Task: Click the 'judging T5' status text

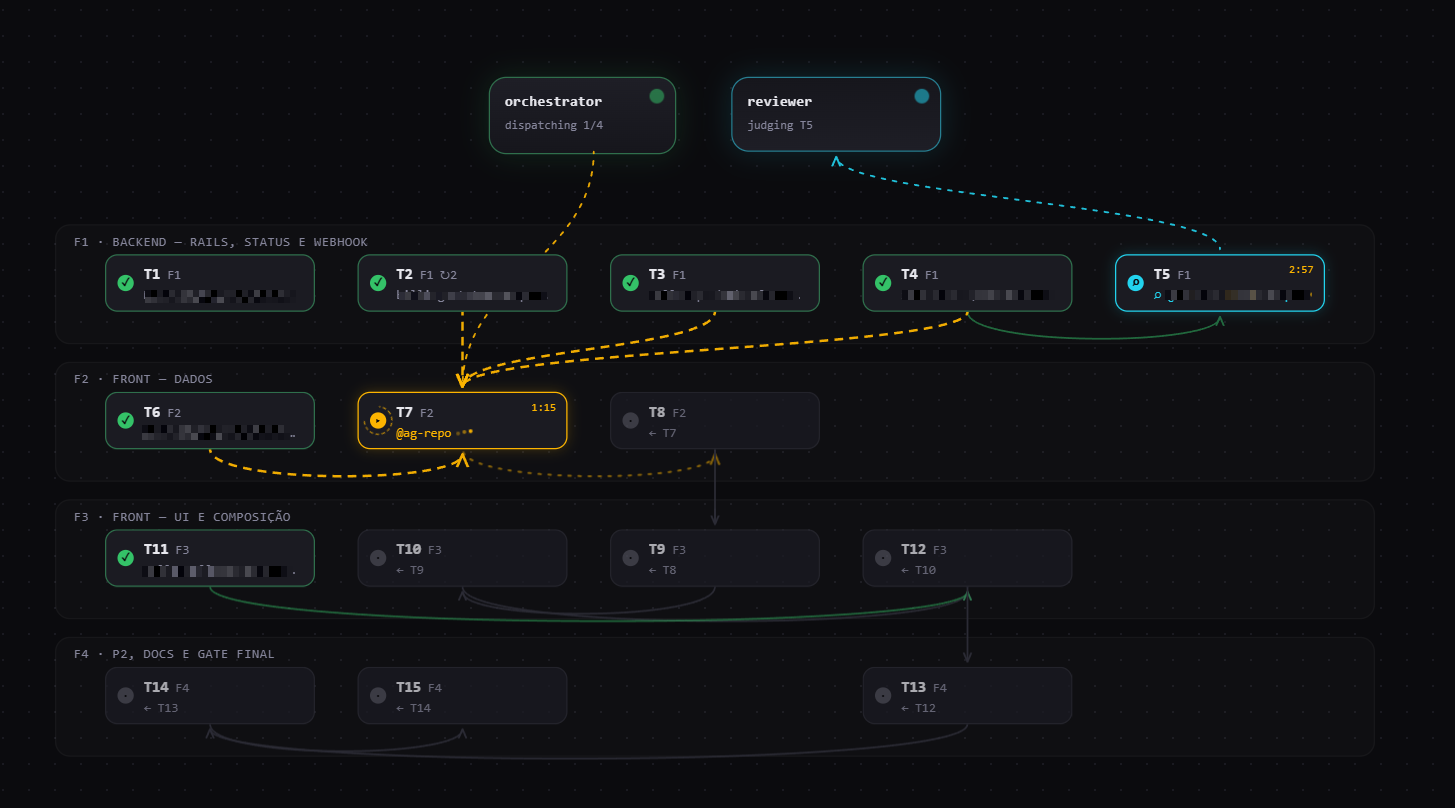Action: 780,126
